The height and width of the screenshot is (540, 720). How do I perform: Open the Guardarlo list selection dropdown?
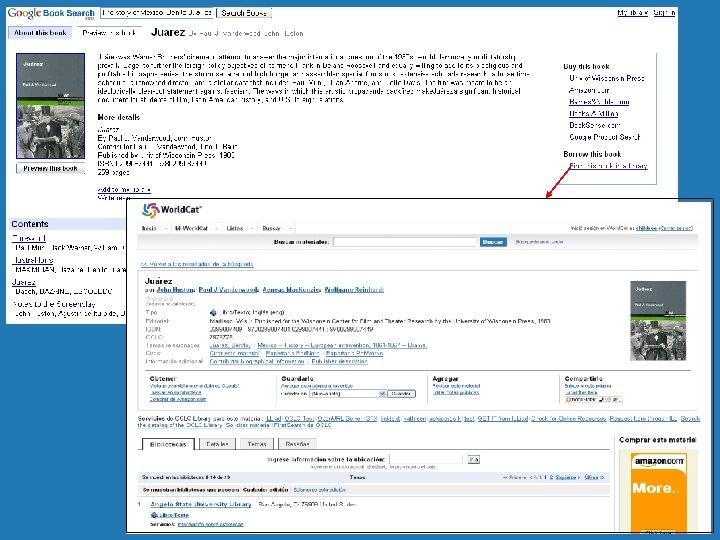[348, 394]
